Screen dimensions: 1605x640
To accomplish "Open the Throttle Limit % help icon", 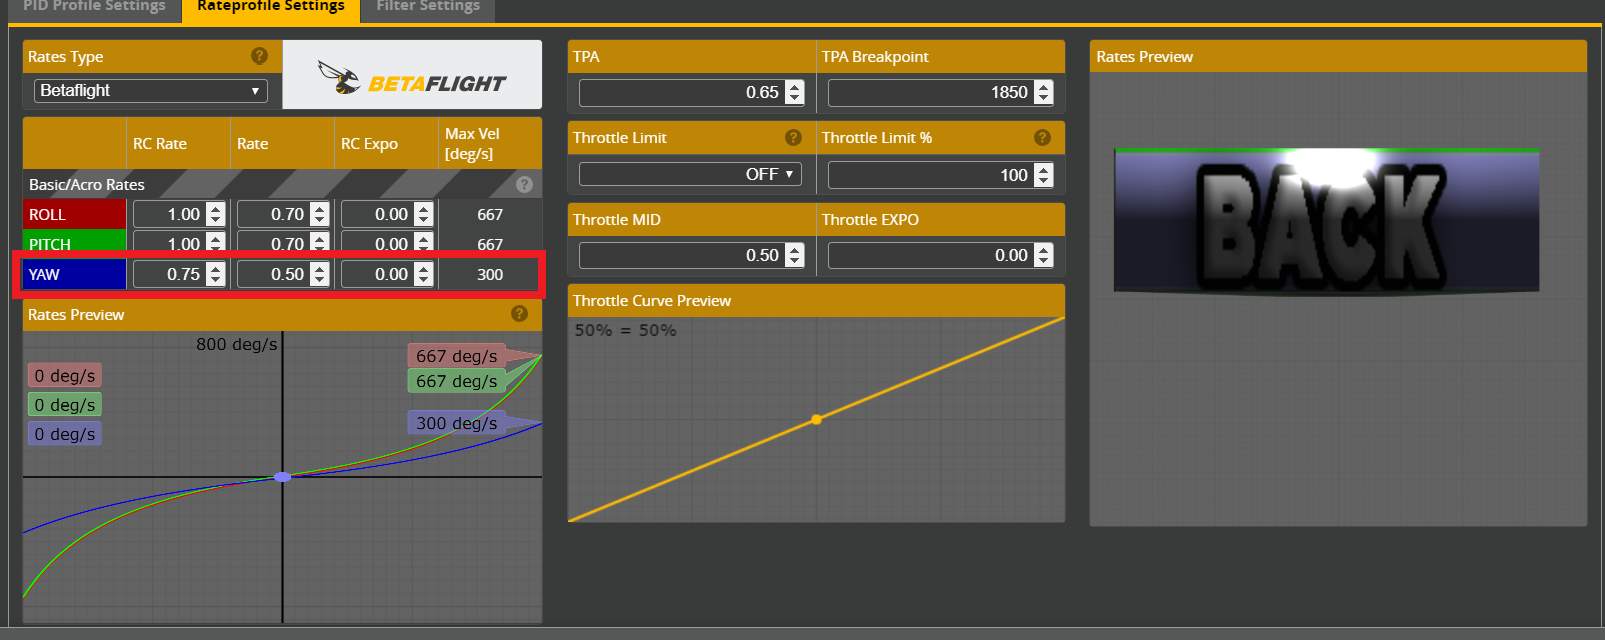I will point(1042,137).
